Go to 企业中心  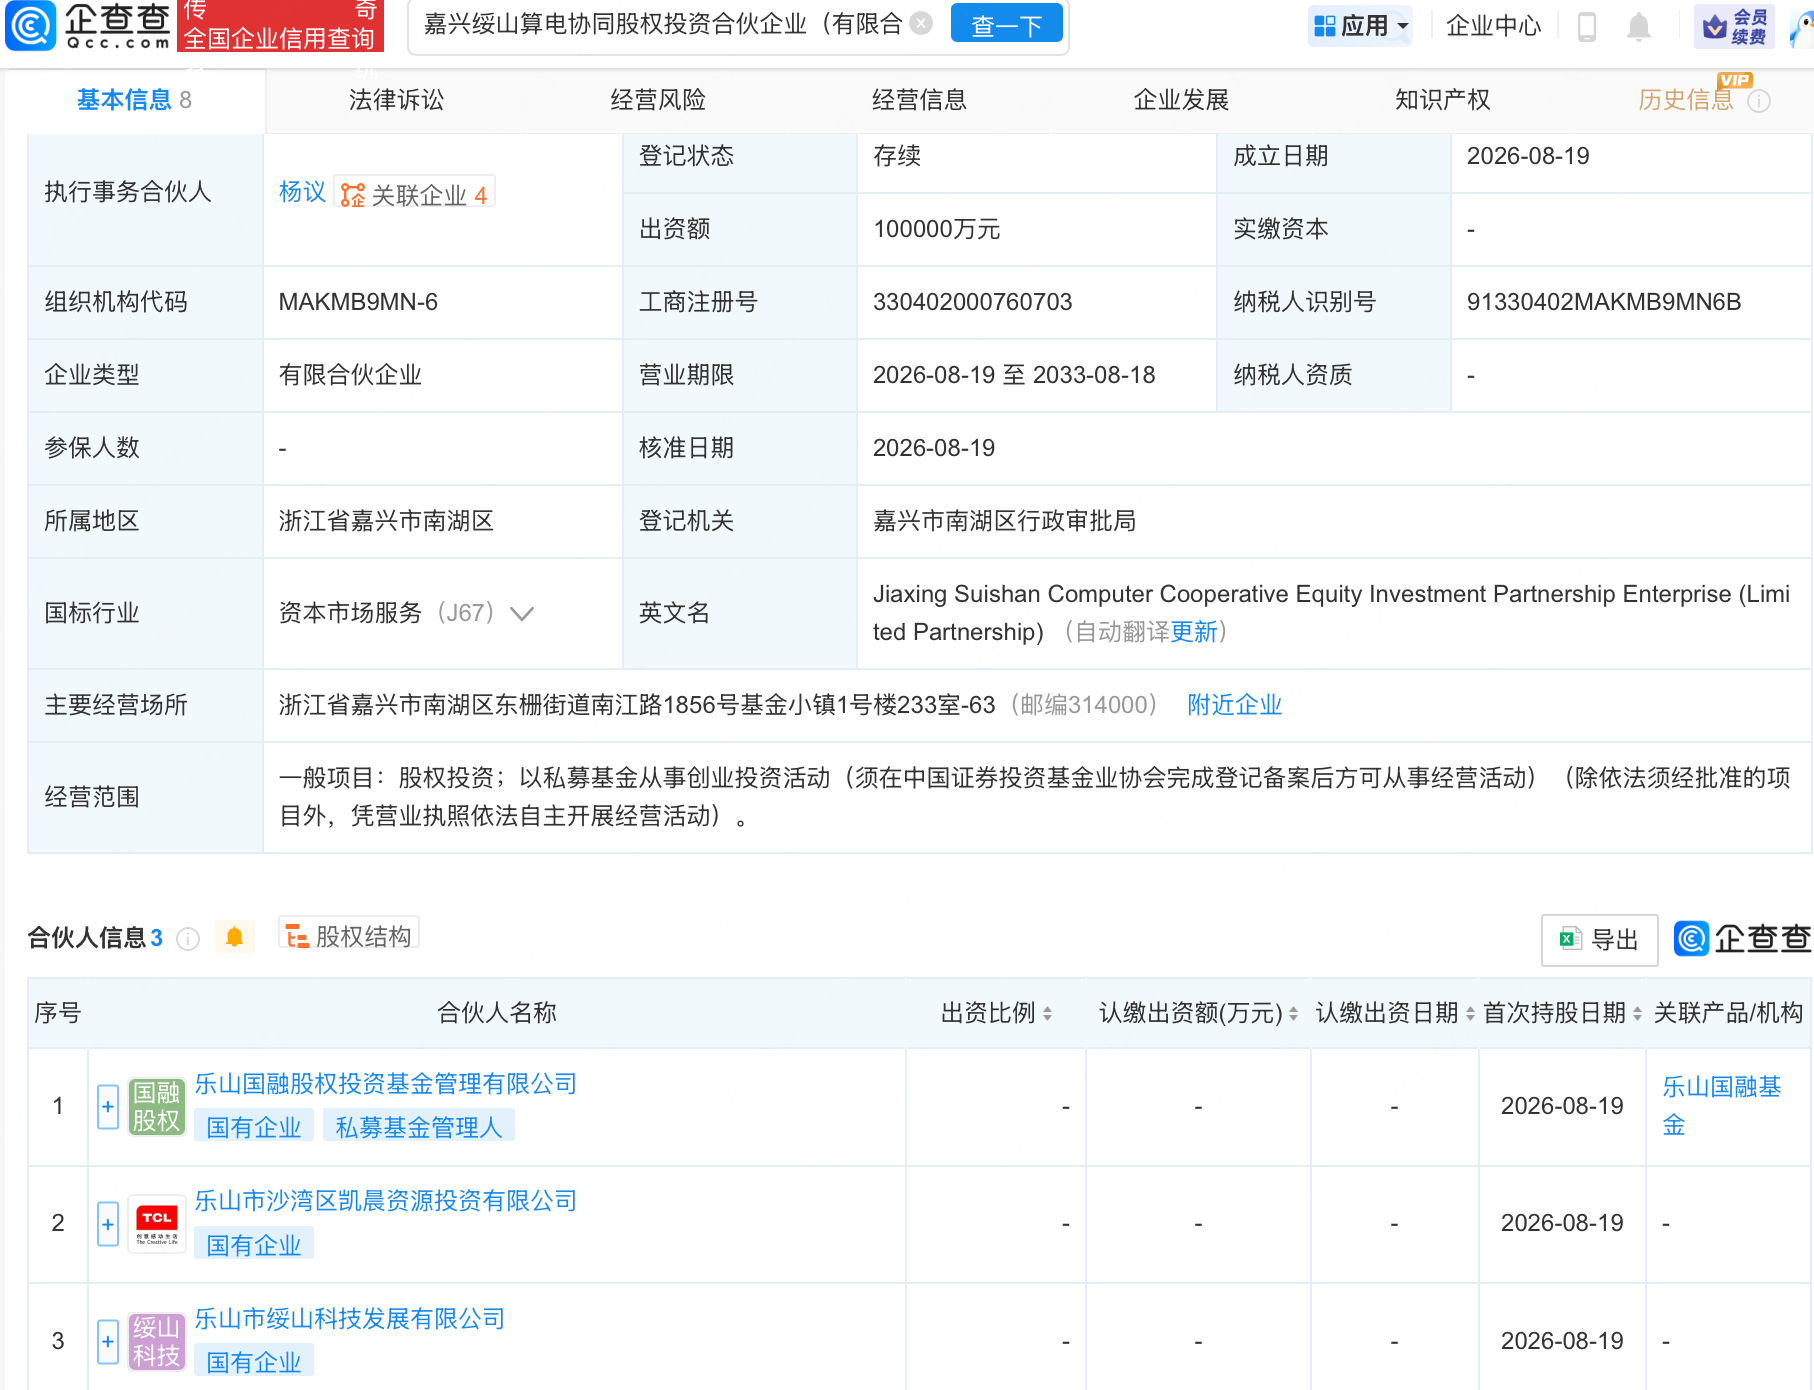point(1493,26)
